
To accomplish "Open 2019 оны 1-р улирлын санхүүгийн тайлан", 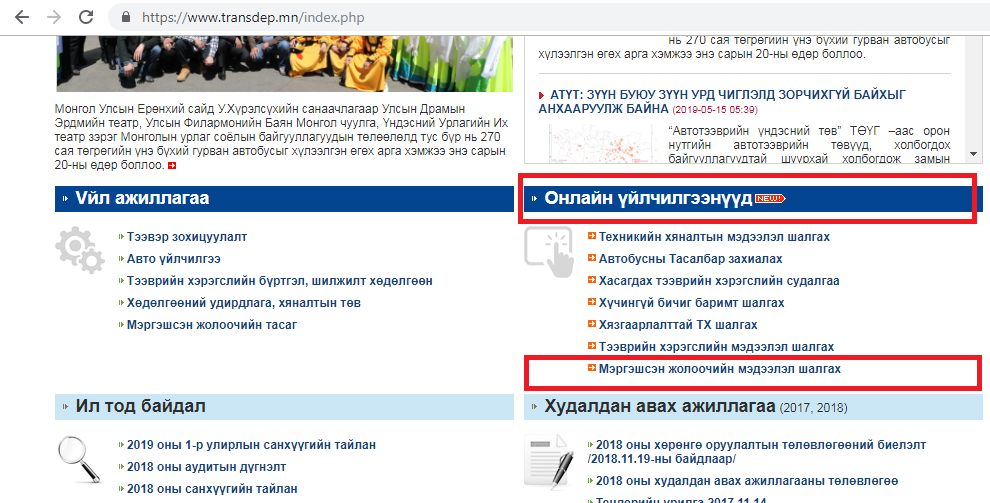I will 251,445.
